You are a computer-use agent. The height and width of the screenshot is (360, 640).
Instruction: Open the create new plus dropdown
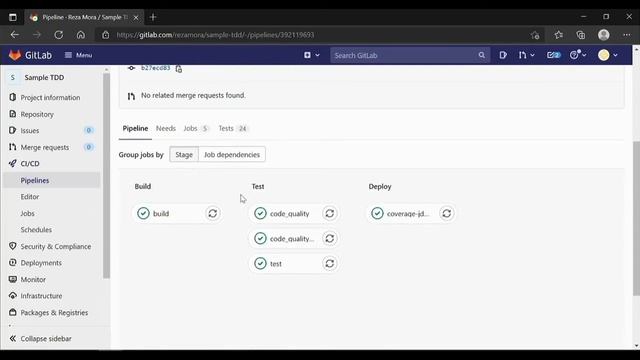tap(311, 55)
